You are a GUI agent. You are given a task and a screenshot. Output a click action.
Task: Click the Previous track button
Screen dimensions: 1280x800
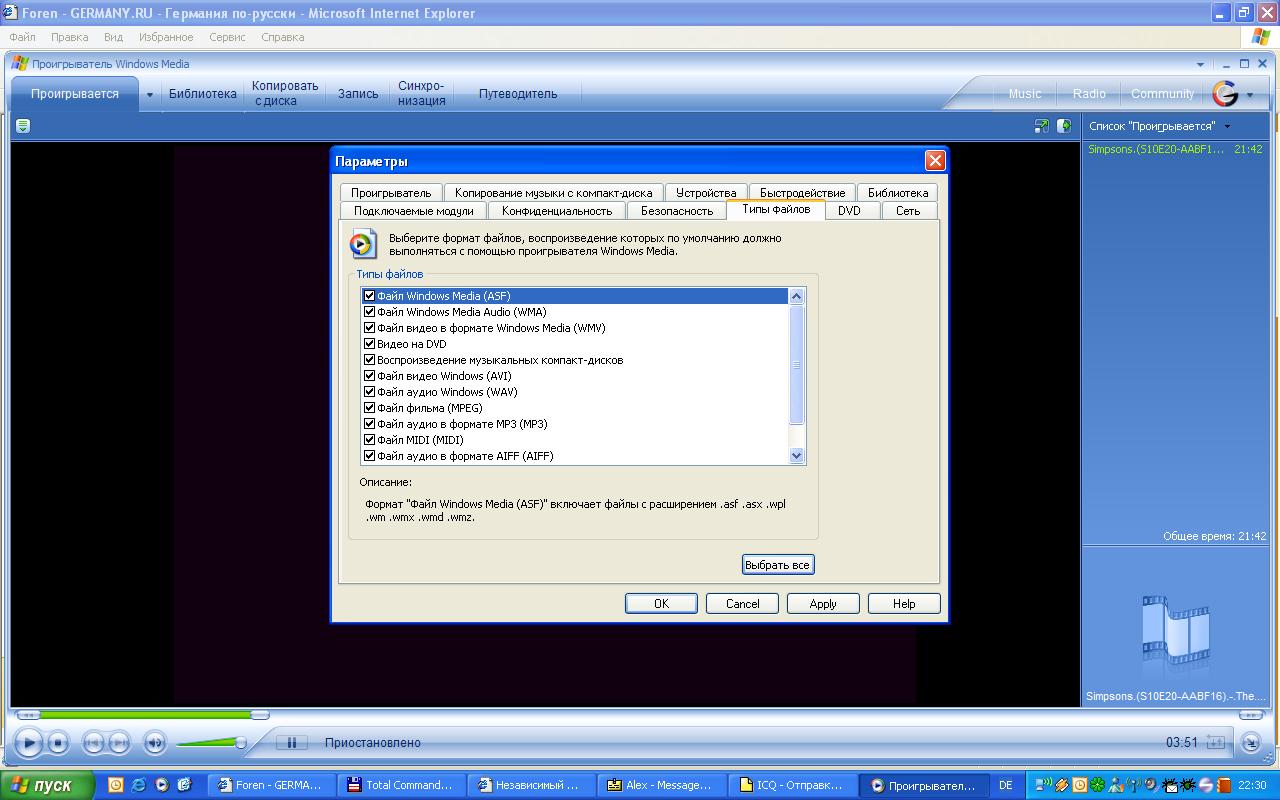tap(93, 742)
